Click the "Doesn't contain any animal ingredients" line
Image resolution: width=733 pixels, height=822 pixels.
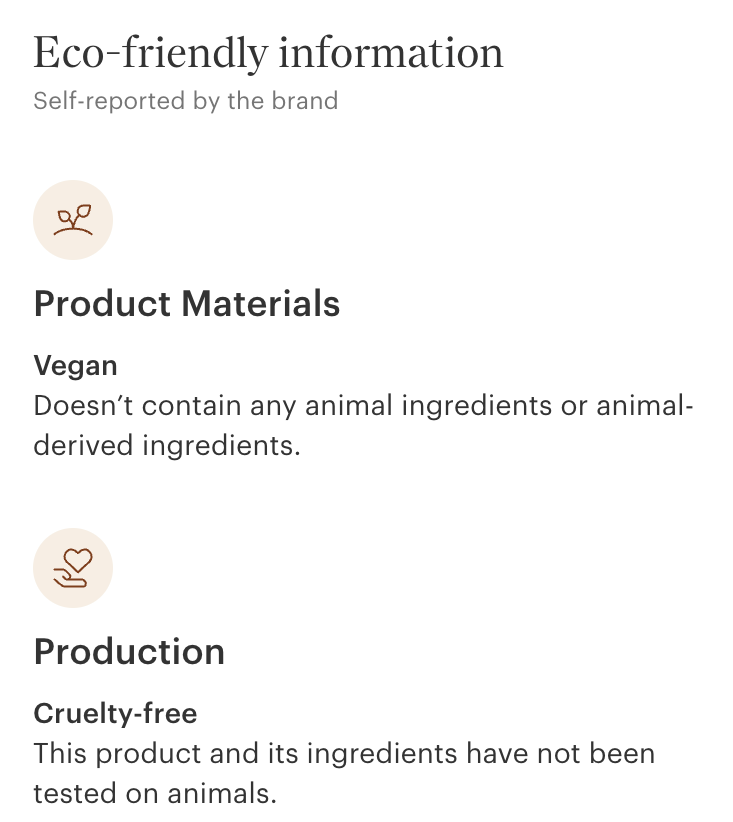(x=363, y=406)
